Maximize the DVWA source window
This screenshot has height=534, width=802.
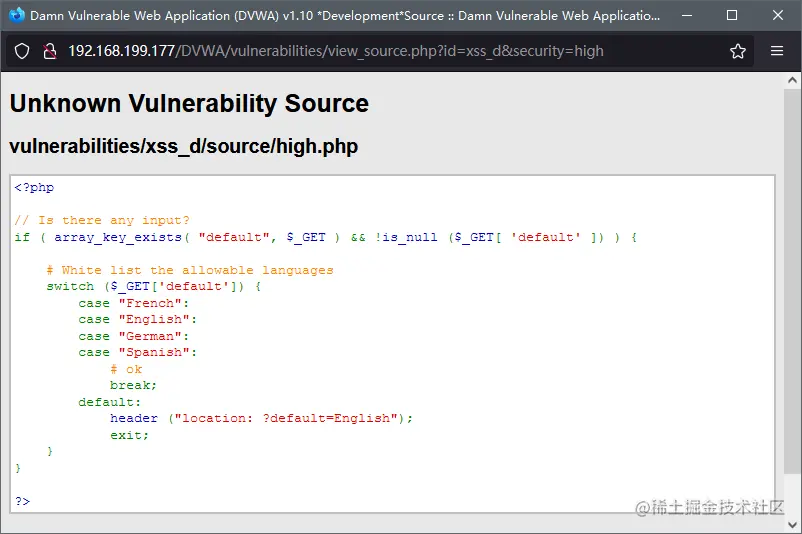pos(732,15)
